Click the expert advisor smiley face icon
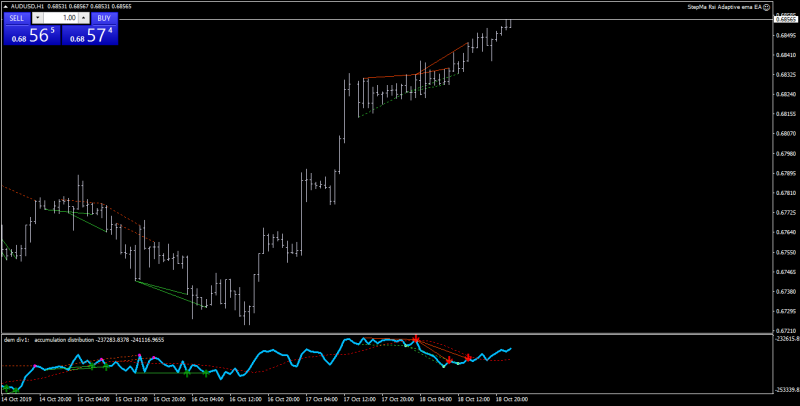800x406 pixels. click(767, 7)
